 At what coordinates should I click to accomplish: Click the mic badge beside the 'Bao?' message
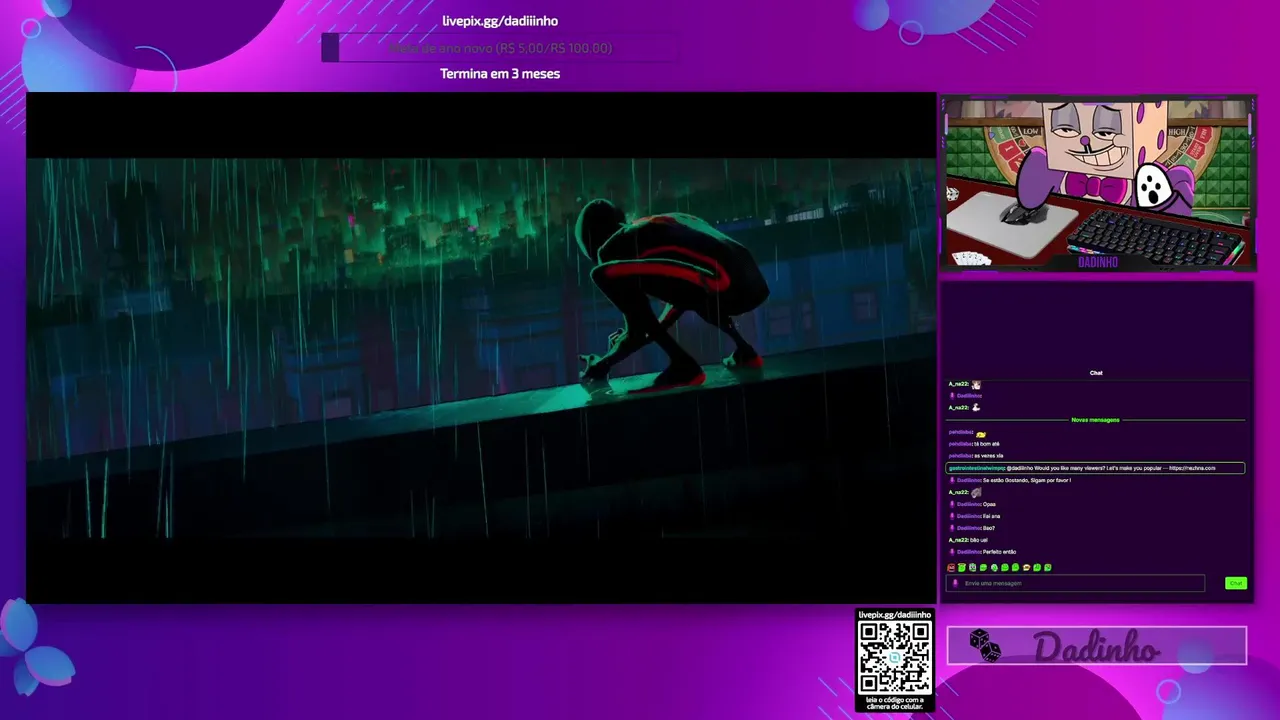(x=952, y=528)
